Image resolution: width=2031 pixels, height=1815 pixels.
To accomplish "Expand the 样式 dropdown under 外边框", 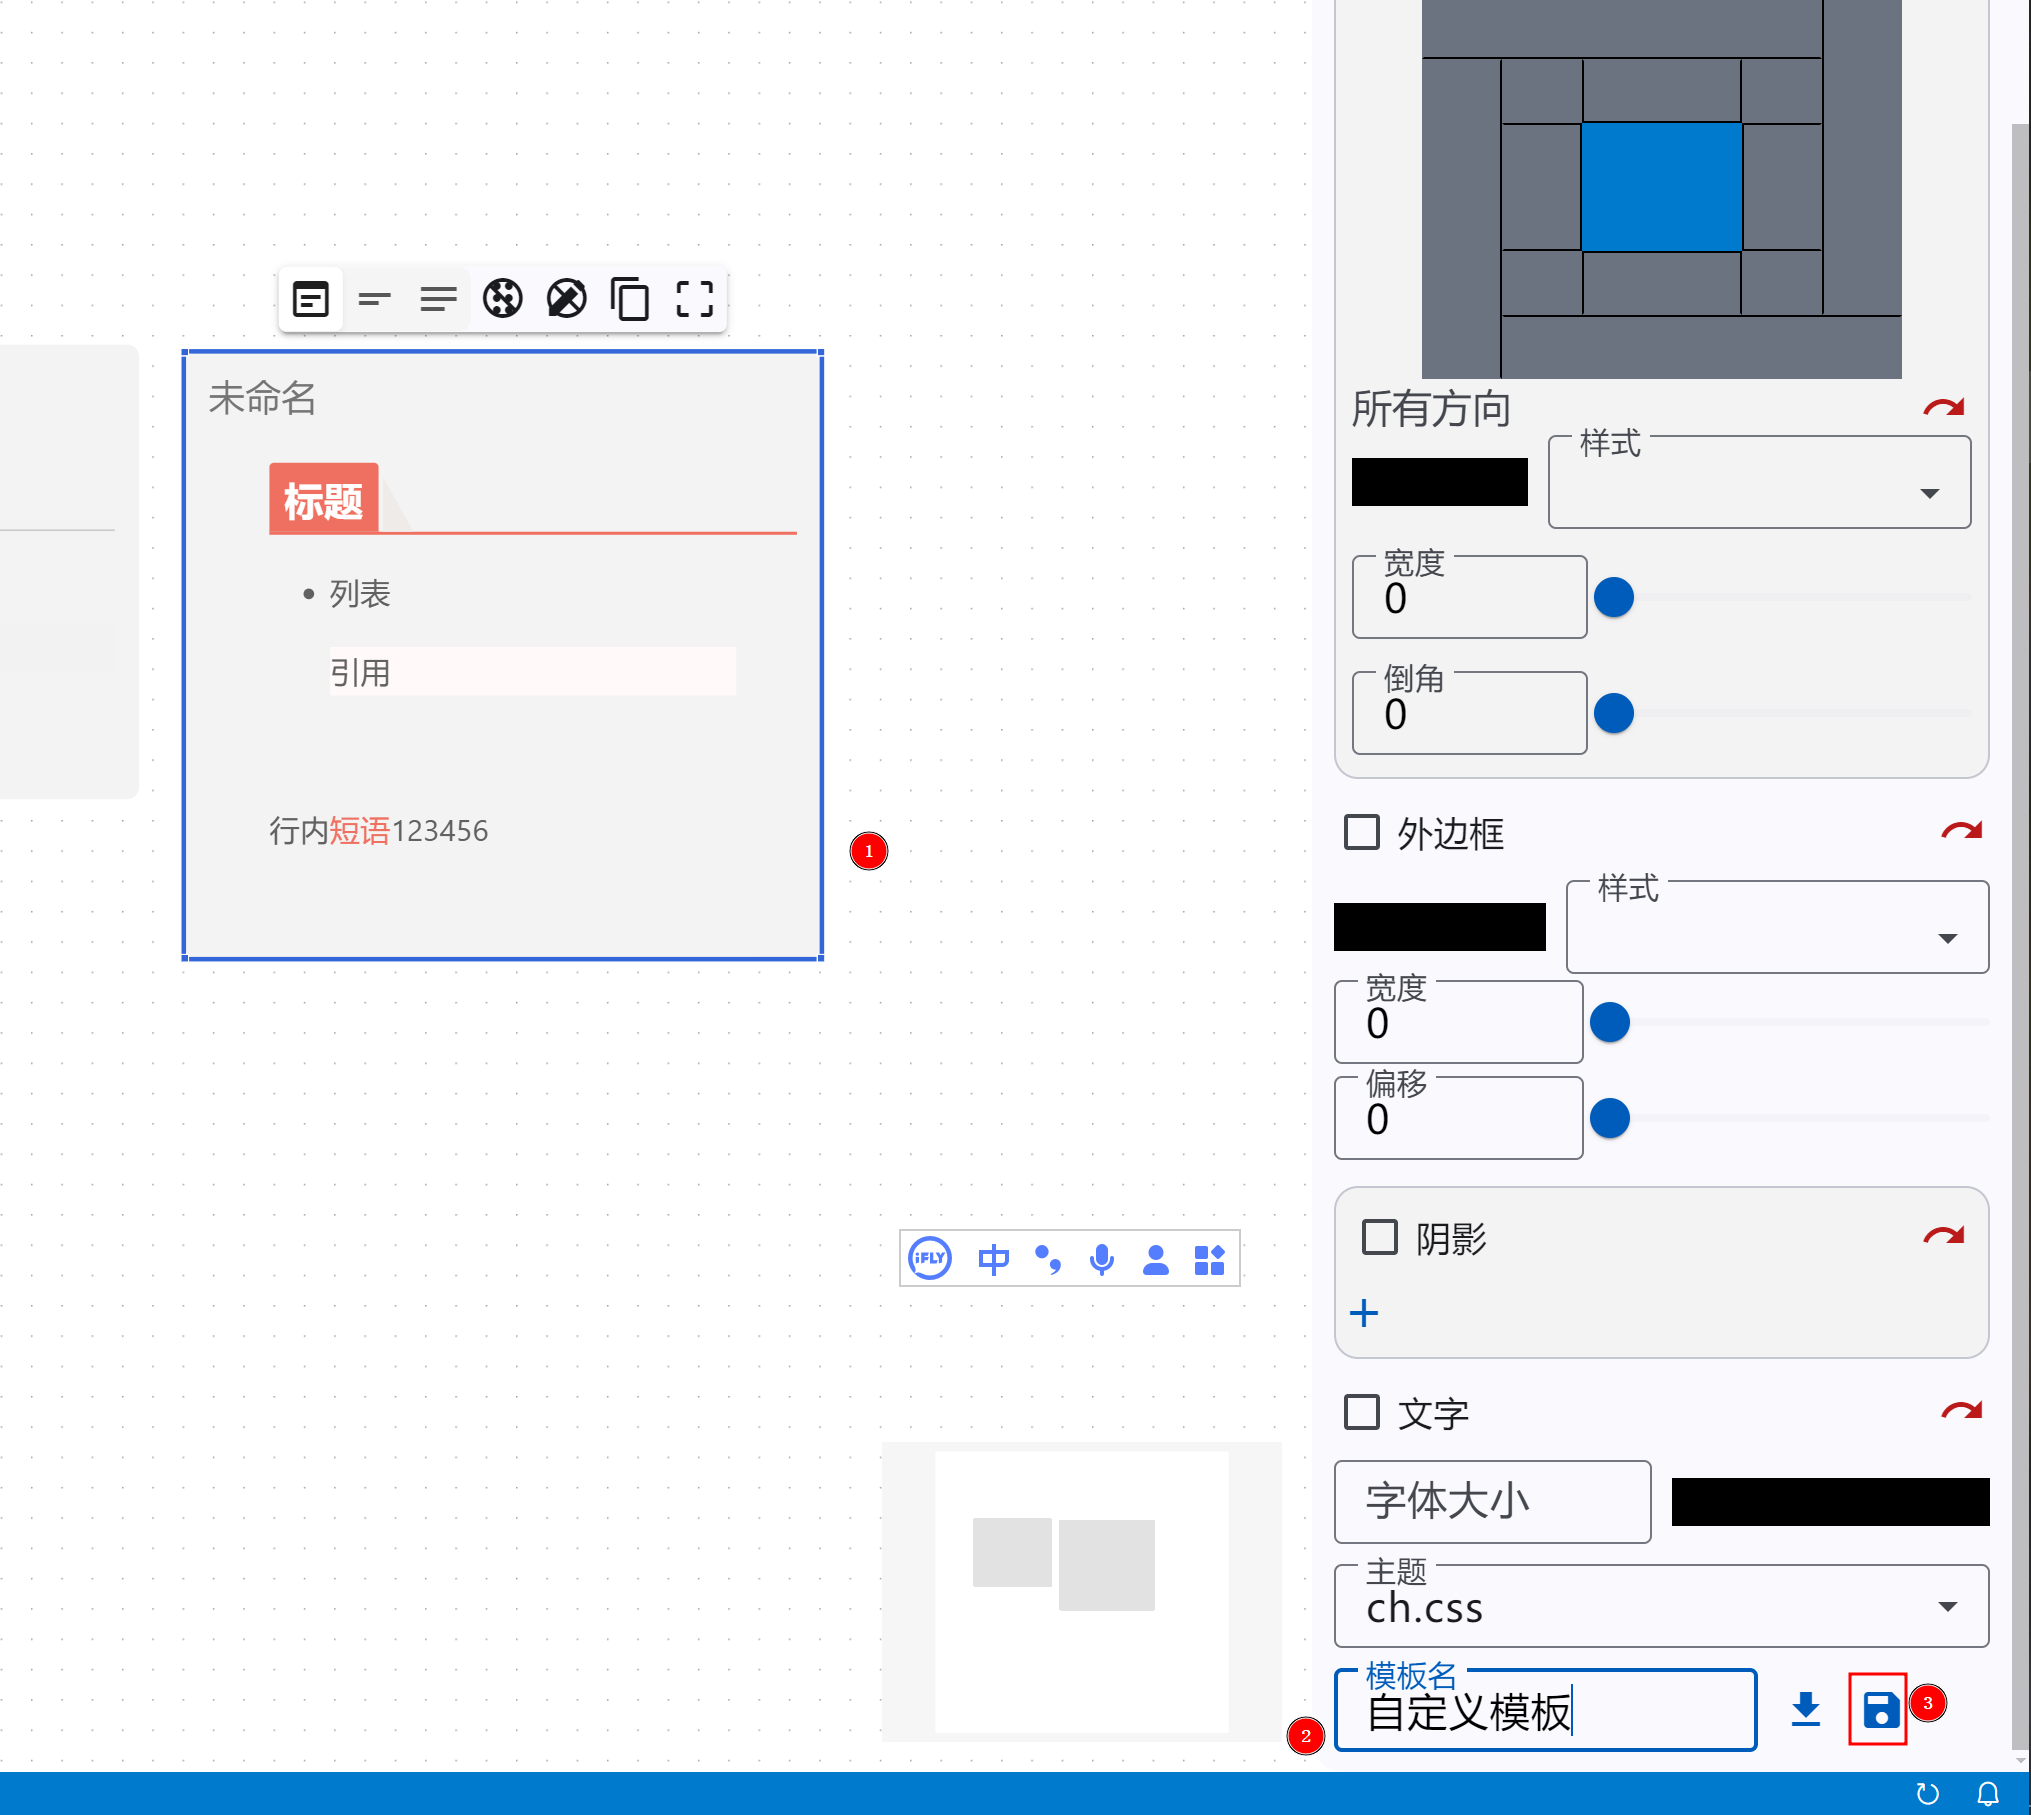I will 1776,928.
